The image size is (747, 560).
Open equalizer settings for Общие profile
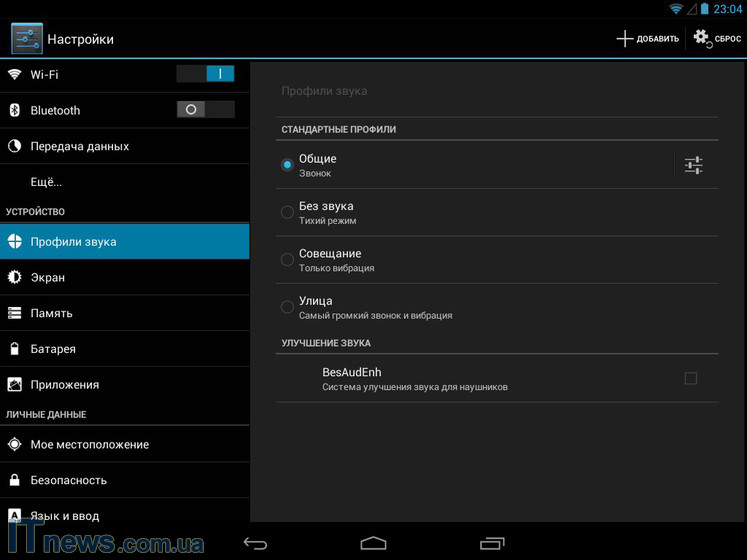[693, 166]
